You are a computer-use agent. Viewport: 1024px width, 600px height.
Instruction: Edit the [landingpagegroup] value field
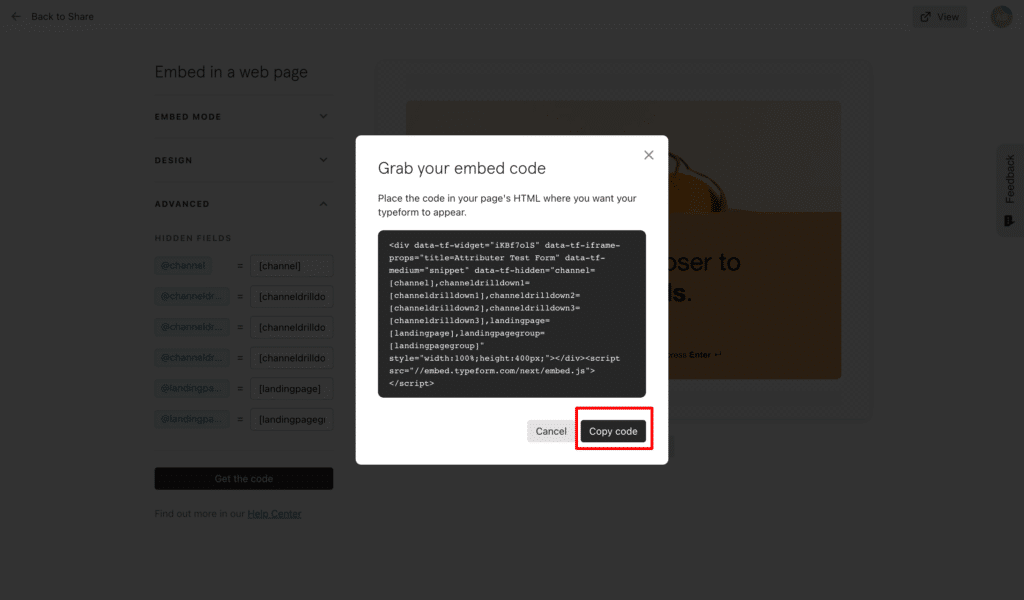tap(291, 419)
